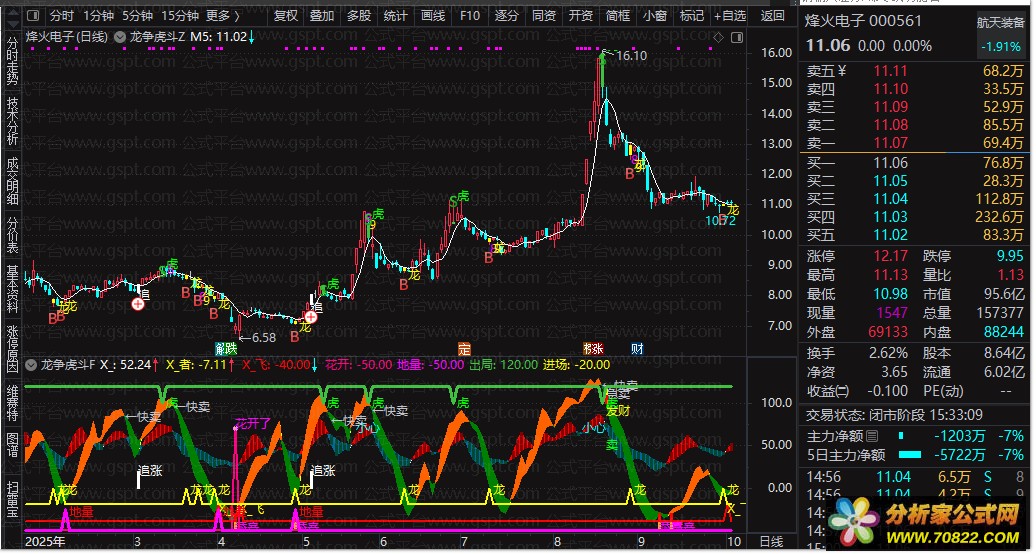Screen dimensions: 1036x554
Task: Click the 跌停 value 9.95
Action: (1008, 257)
